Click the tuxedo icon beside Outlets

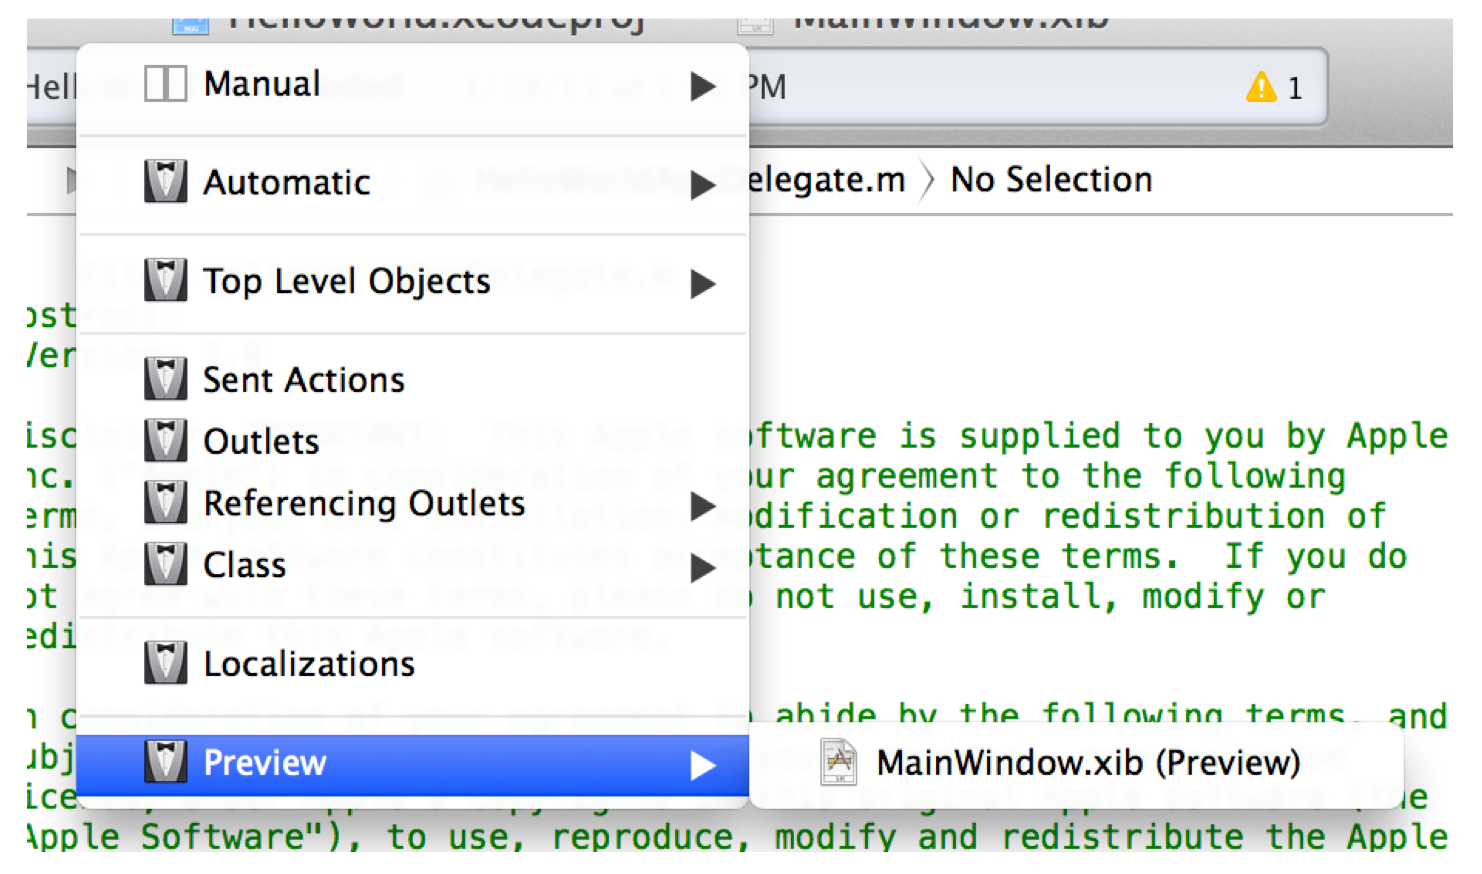[165, 441]
